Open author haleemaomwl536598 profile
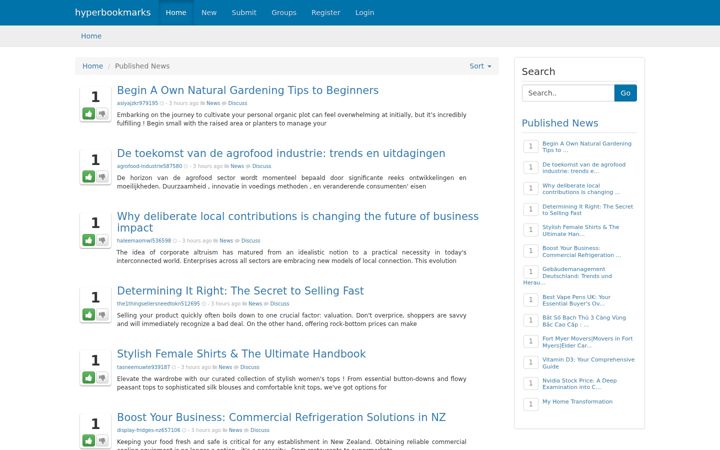The height and width of the screenshot is (450, 720). (144, 241)
